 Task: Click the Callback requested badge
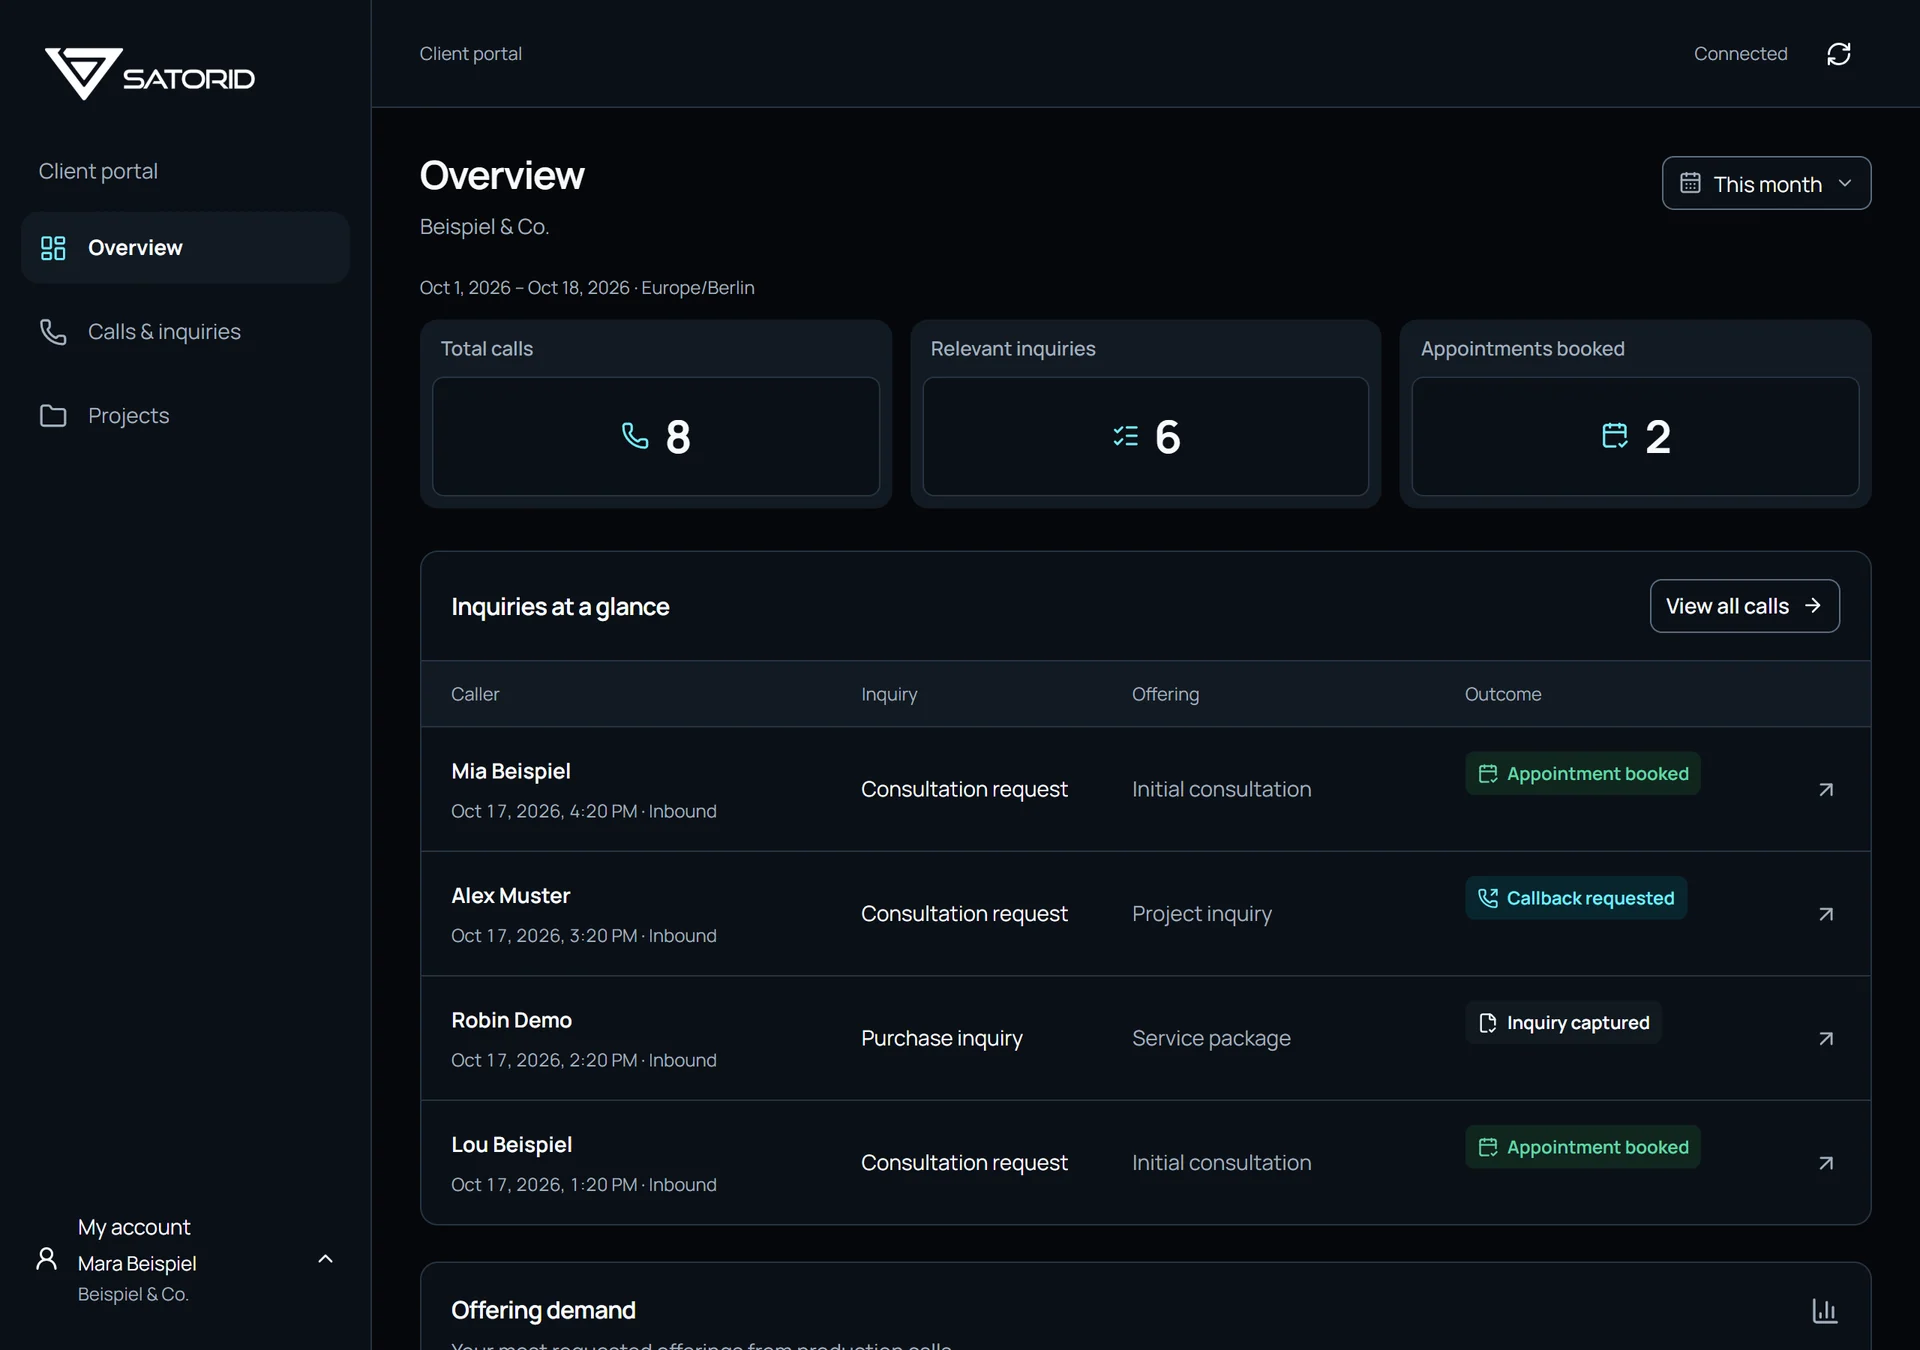pos(1576,898)
